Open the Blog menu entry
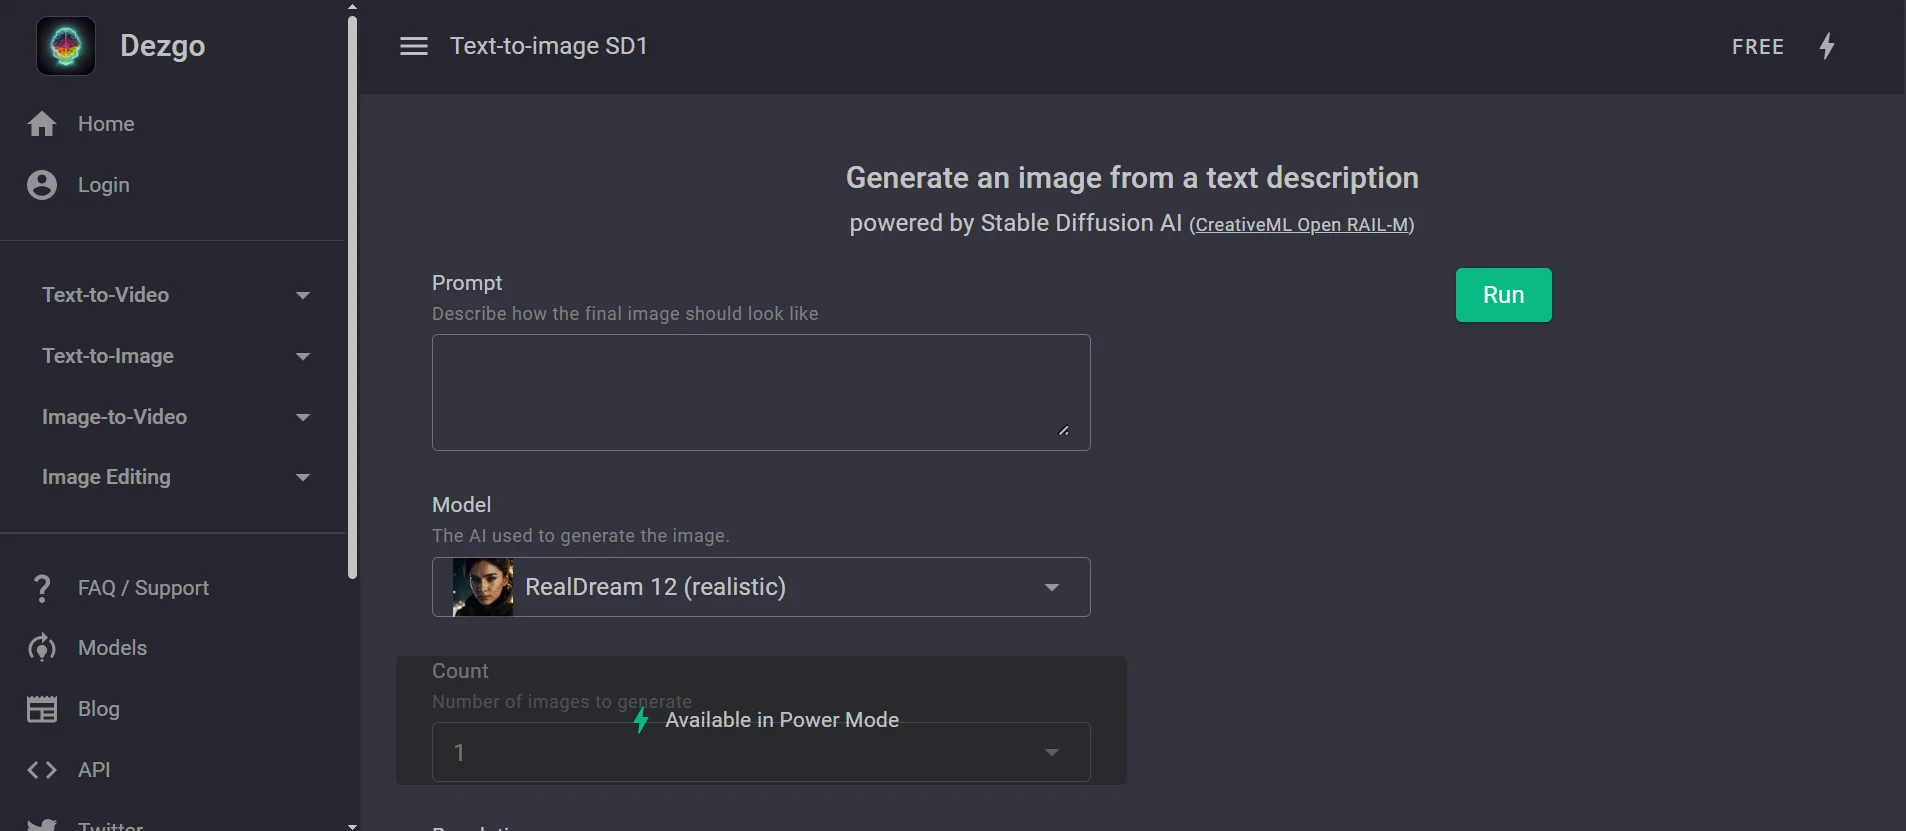This screenshot has width=1906, height=831. coord(99,709)
